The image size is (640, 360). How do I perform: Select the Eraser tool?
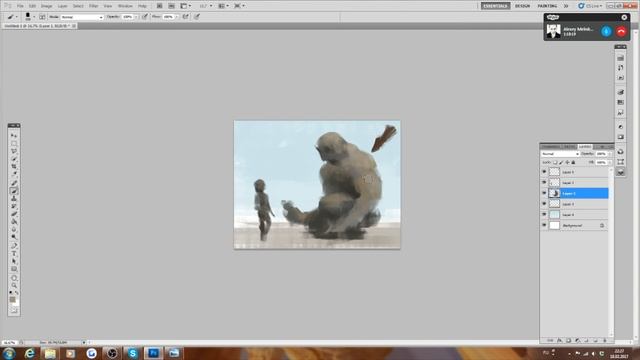click(14, 214)
